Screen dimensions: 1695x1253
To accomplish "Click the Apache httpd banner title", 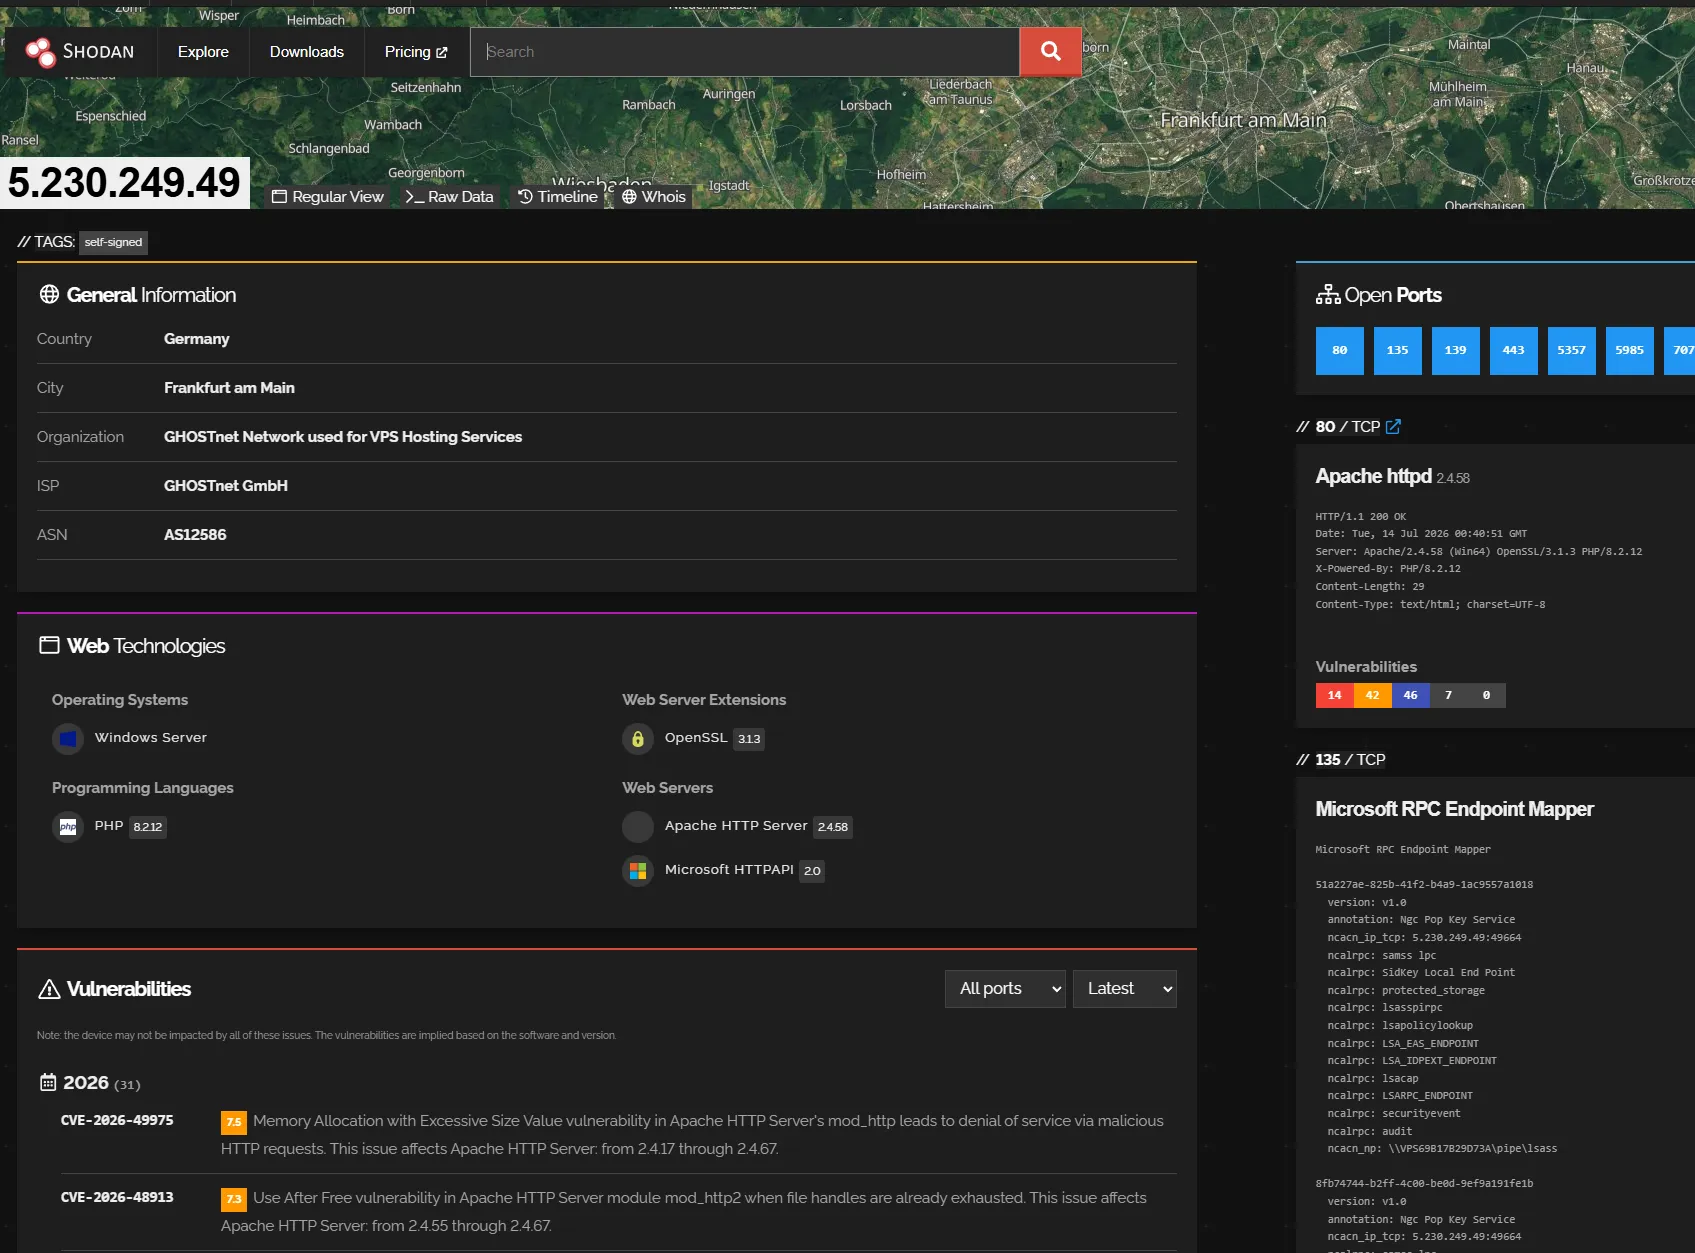I will (1374, 476).
